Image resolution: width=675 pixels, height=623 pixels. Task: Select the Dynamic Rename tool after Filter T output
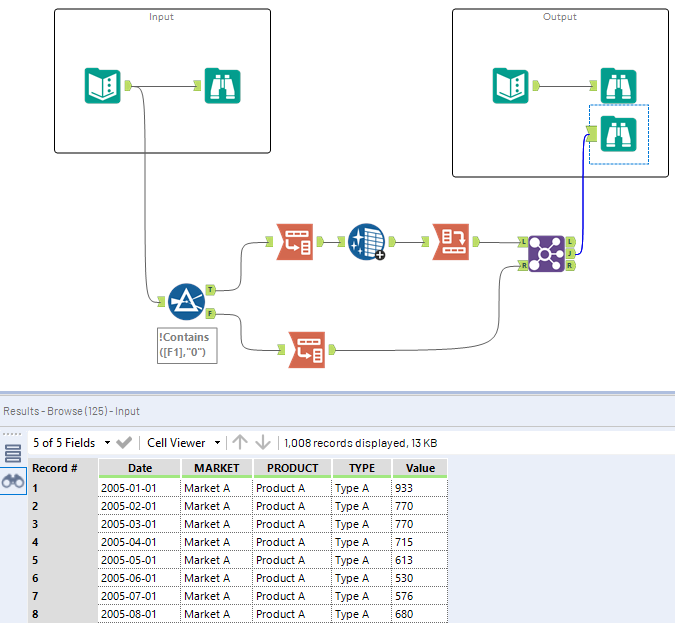[295, 242]
